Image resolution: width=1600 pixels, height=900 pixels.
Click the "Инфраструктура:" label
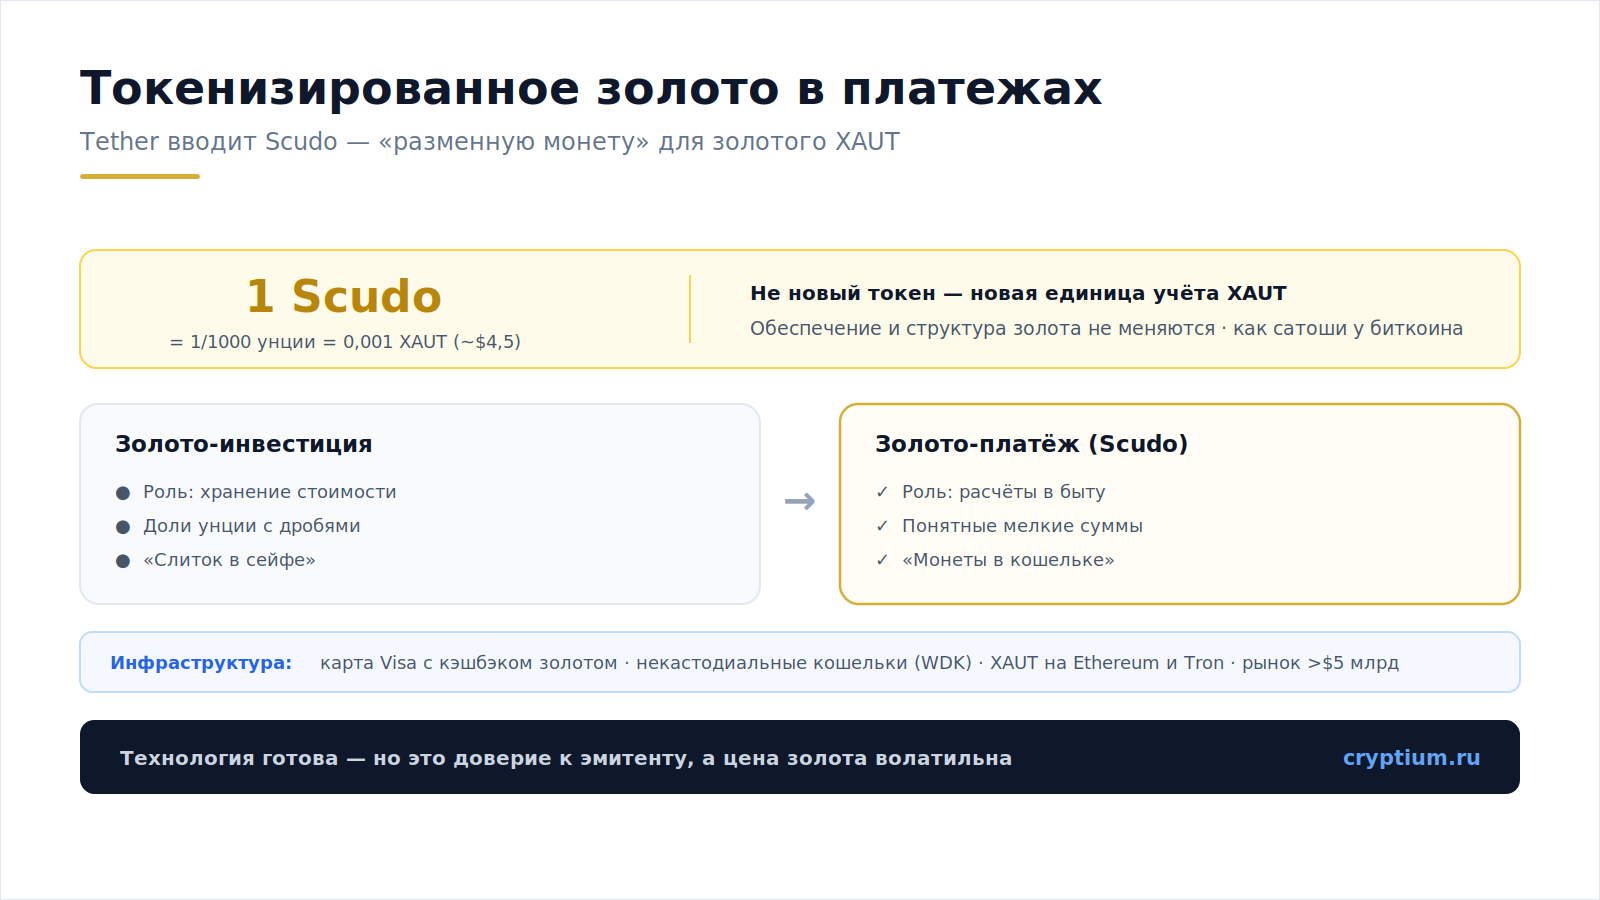pyautogui.click(x=201, y=663)
